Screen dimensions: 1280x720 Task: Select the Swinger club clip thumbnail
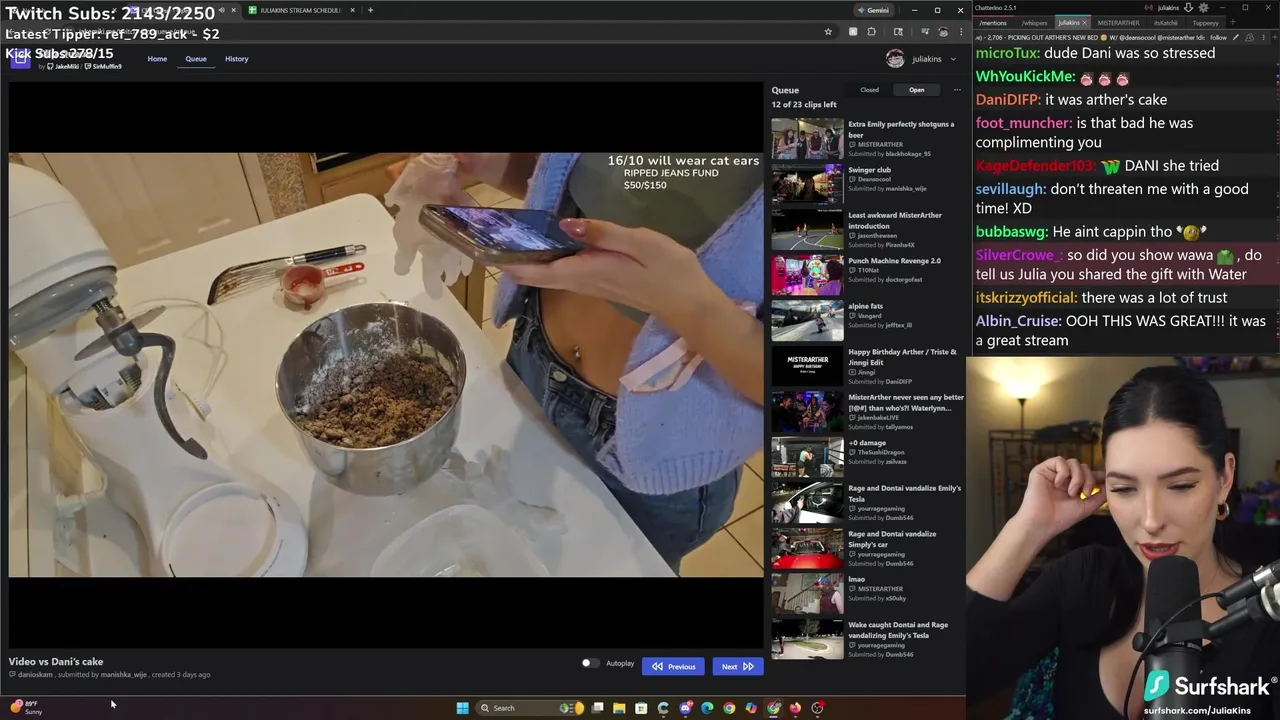(x=807, y=185)
